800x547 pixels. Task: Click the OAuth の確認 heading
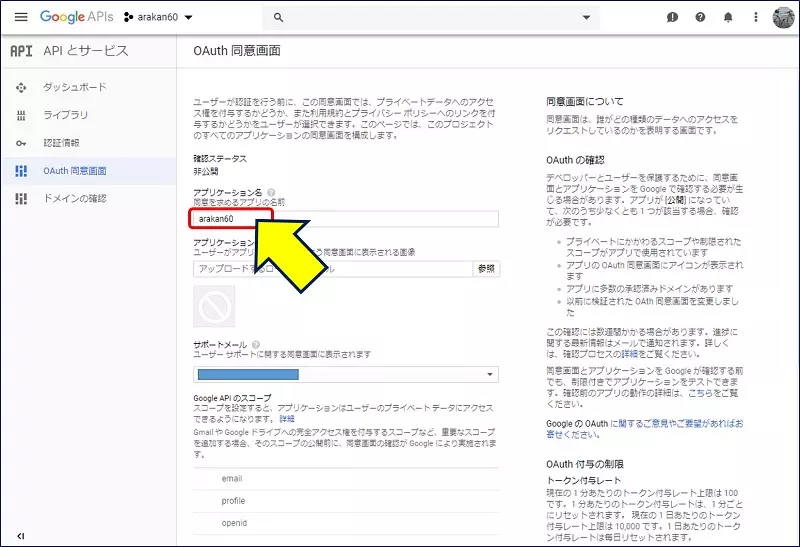point(575,160)
